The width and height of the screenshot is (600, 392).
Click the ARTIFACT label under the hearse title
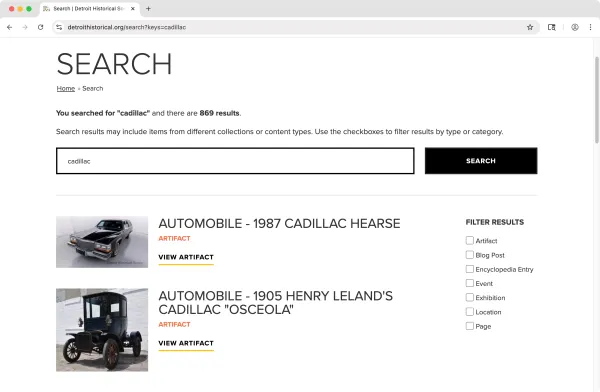[x=174, y=238]
